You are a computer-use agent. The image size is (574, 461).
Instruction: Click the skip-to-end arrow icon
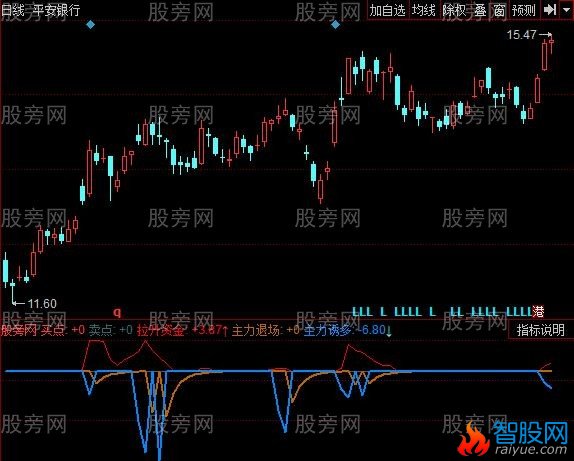coord(549,10)
